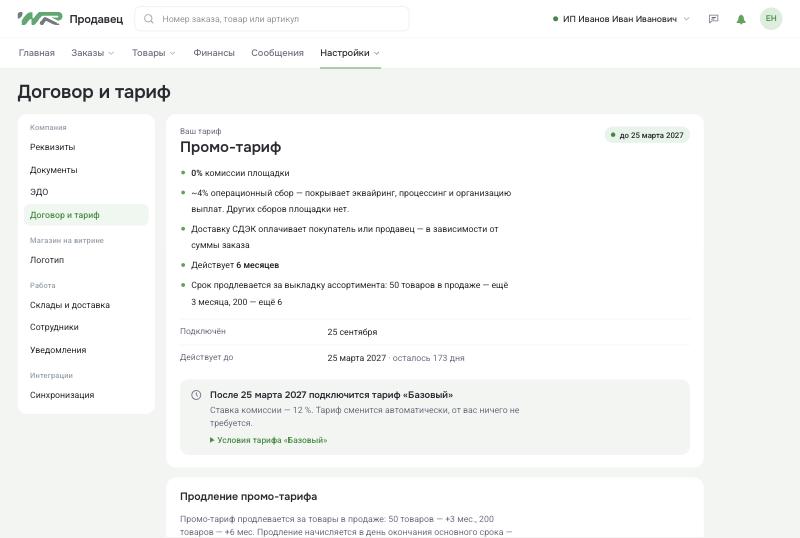This screenshot has width=800, height=538.
Task: Go to the Главная tab
Action: [x=36, y=53]
